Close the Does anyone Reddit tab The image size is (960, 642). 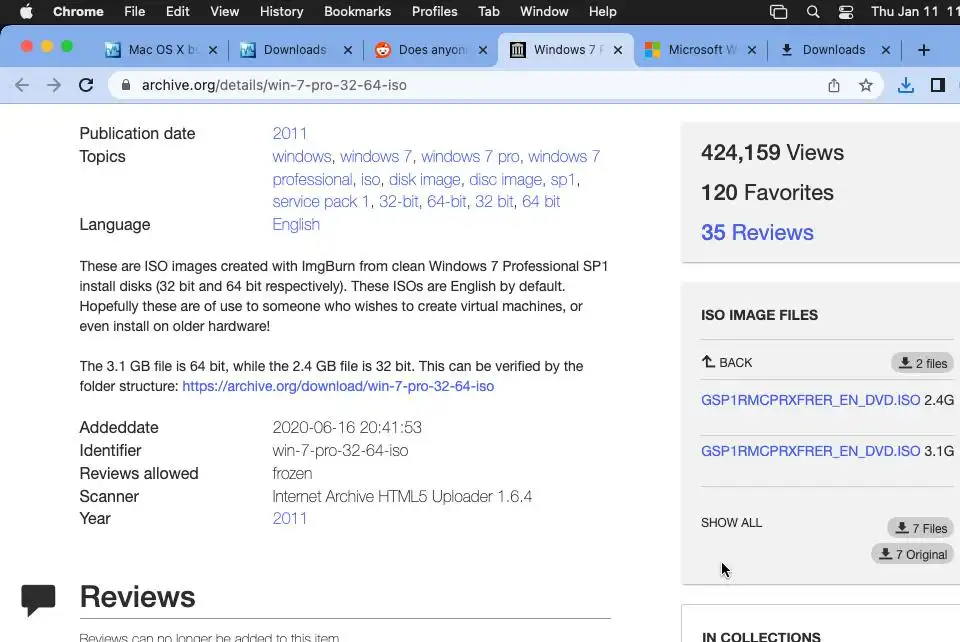point(483,50)
